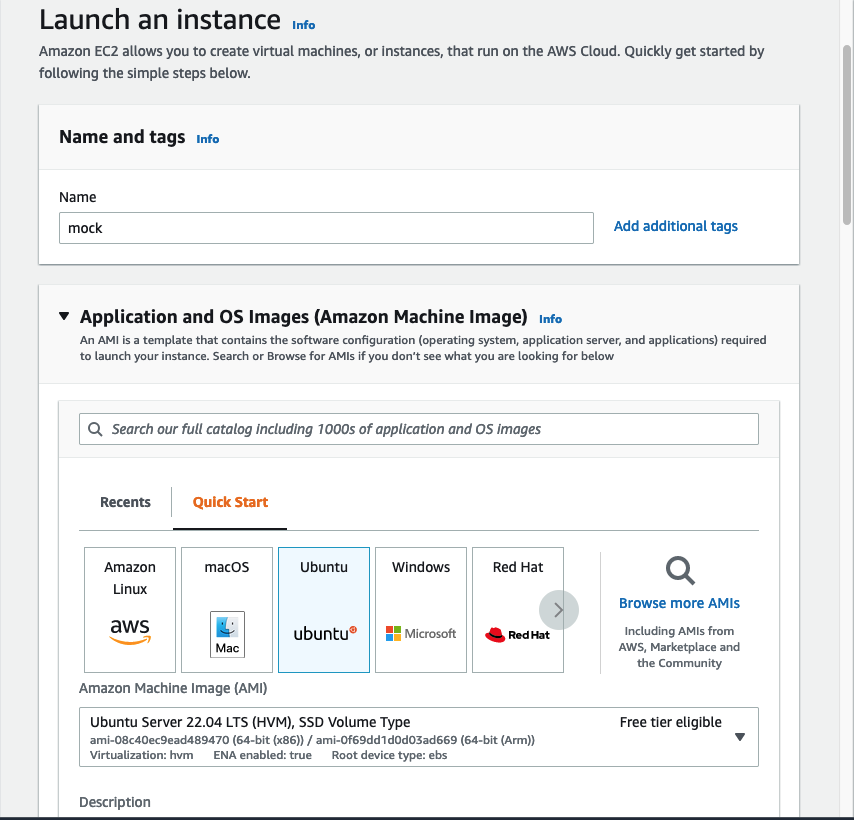
Task: Open Browse more AMIs link
Action: [x=679, y=603]
